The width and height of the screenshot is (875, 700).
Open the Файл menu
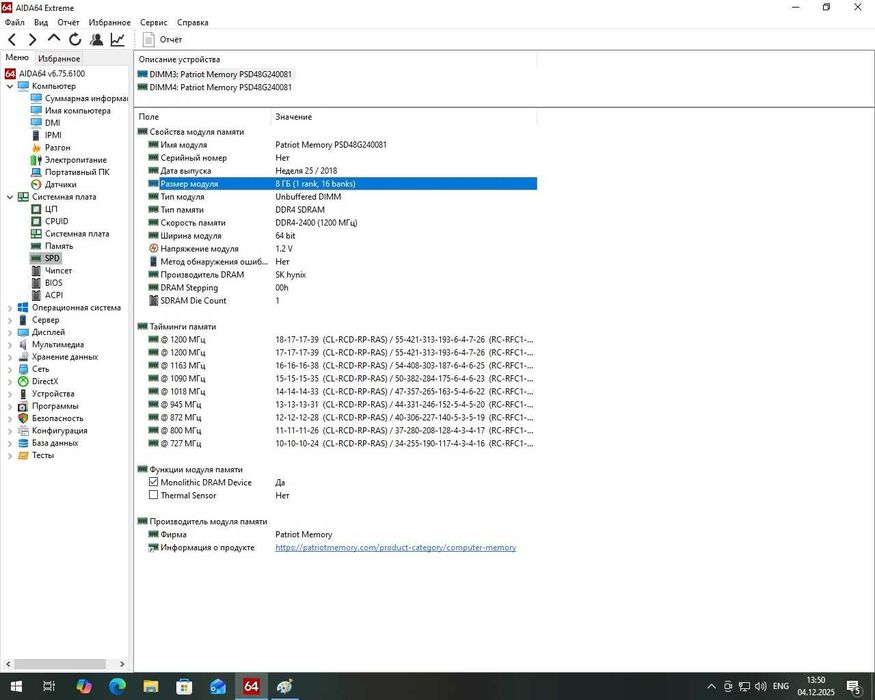click(x=15, y=22)
